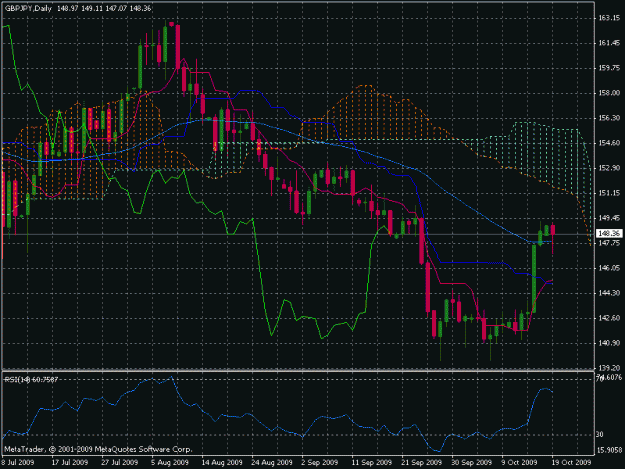Click the 149.45 price axis label

609,218
